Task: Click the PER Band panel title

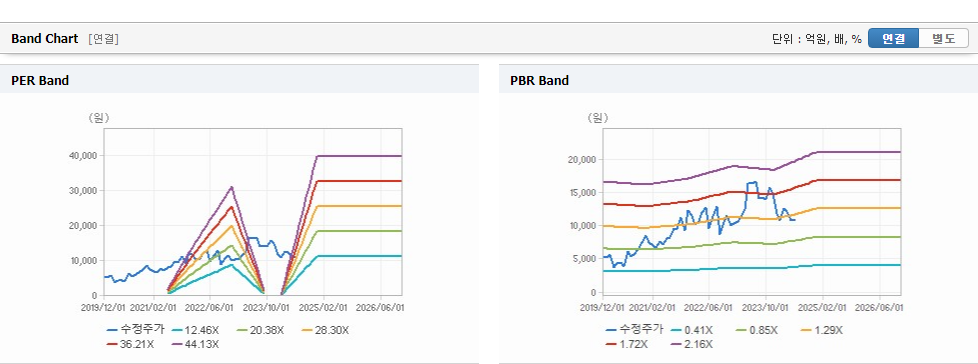Action: (40, 80)
